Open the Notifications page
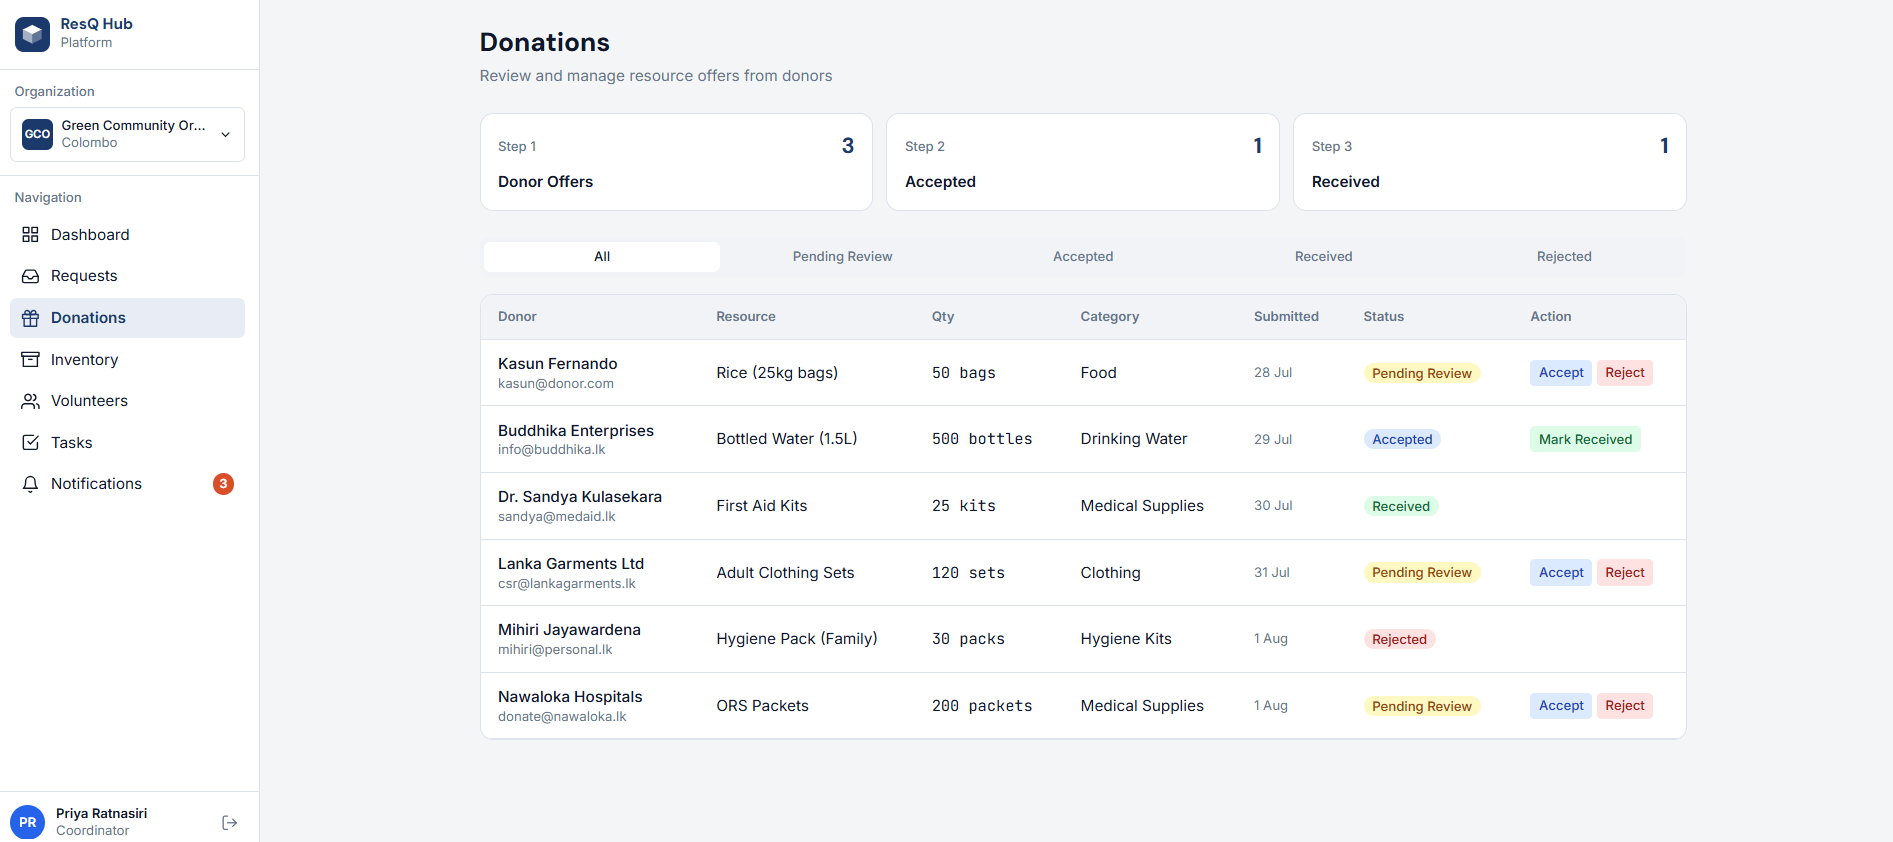 (x=127, y=484)
